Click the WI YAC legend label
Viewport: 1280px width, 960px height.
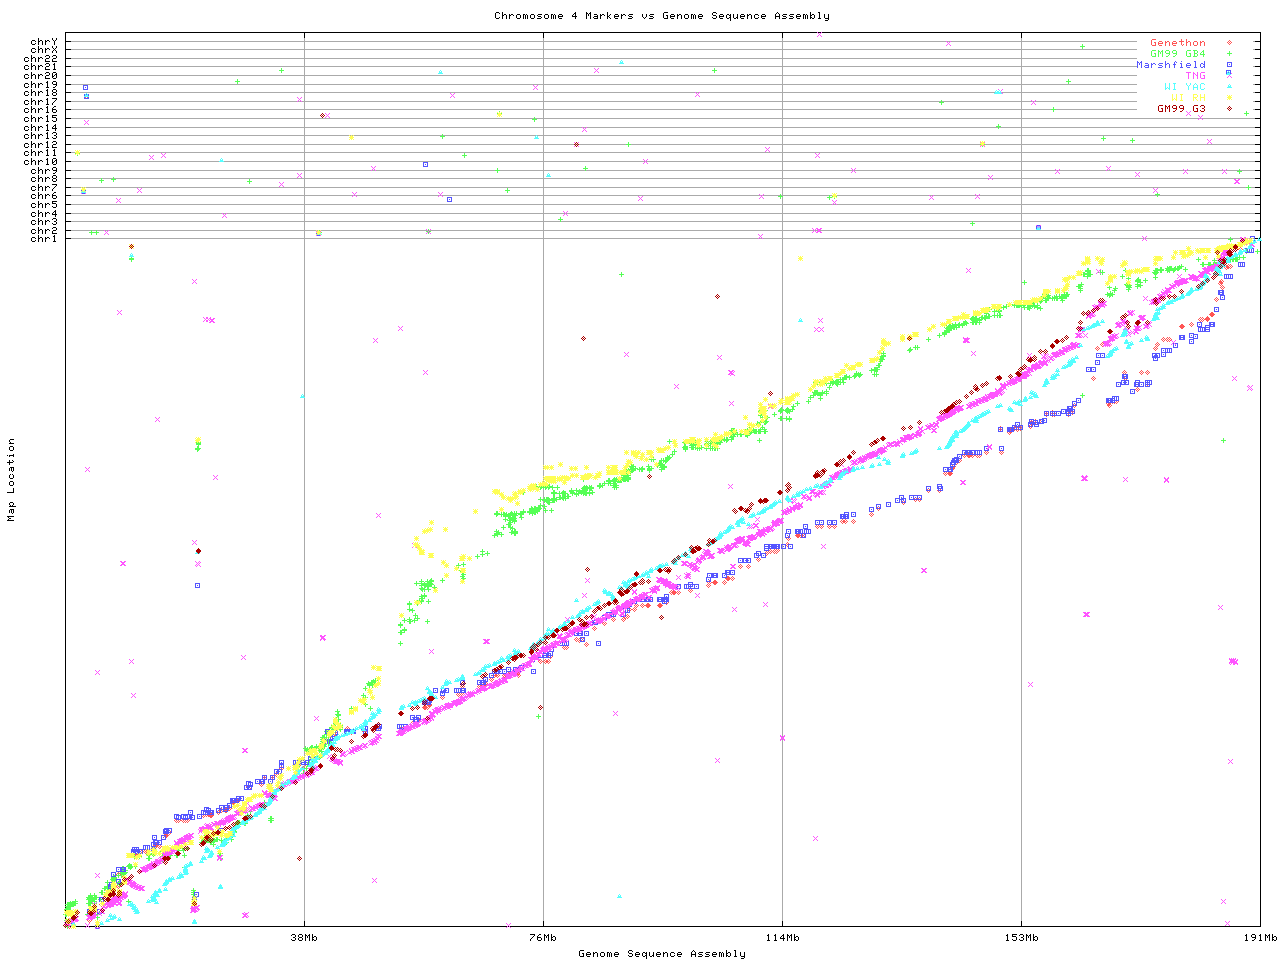coord(1184,87)
